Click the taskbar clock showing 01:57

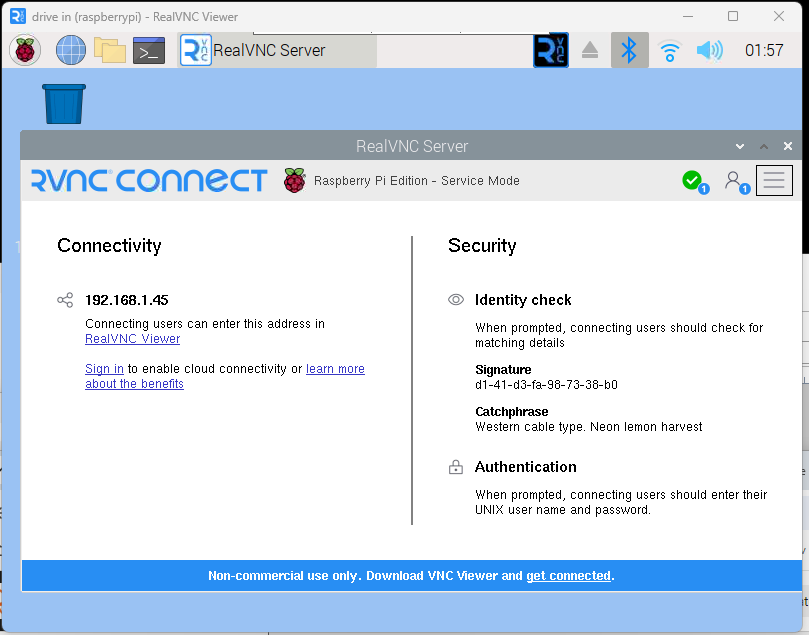pyautogui.click(x=764, y=50)
